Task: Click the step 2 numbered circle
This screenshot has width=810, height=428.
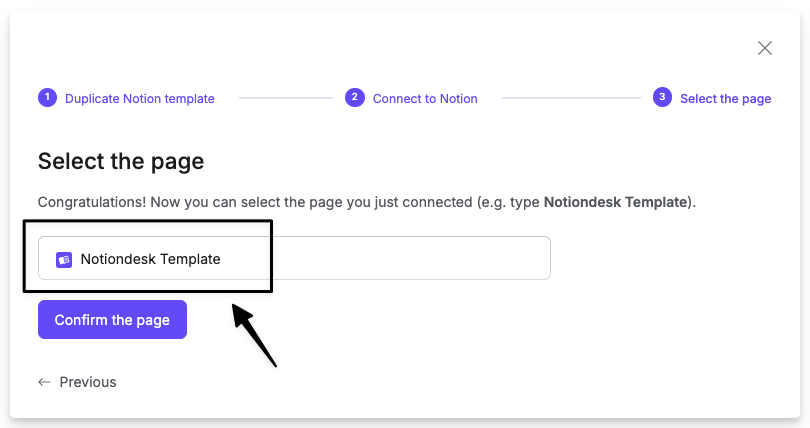Action: point(355,97)
